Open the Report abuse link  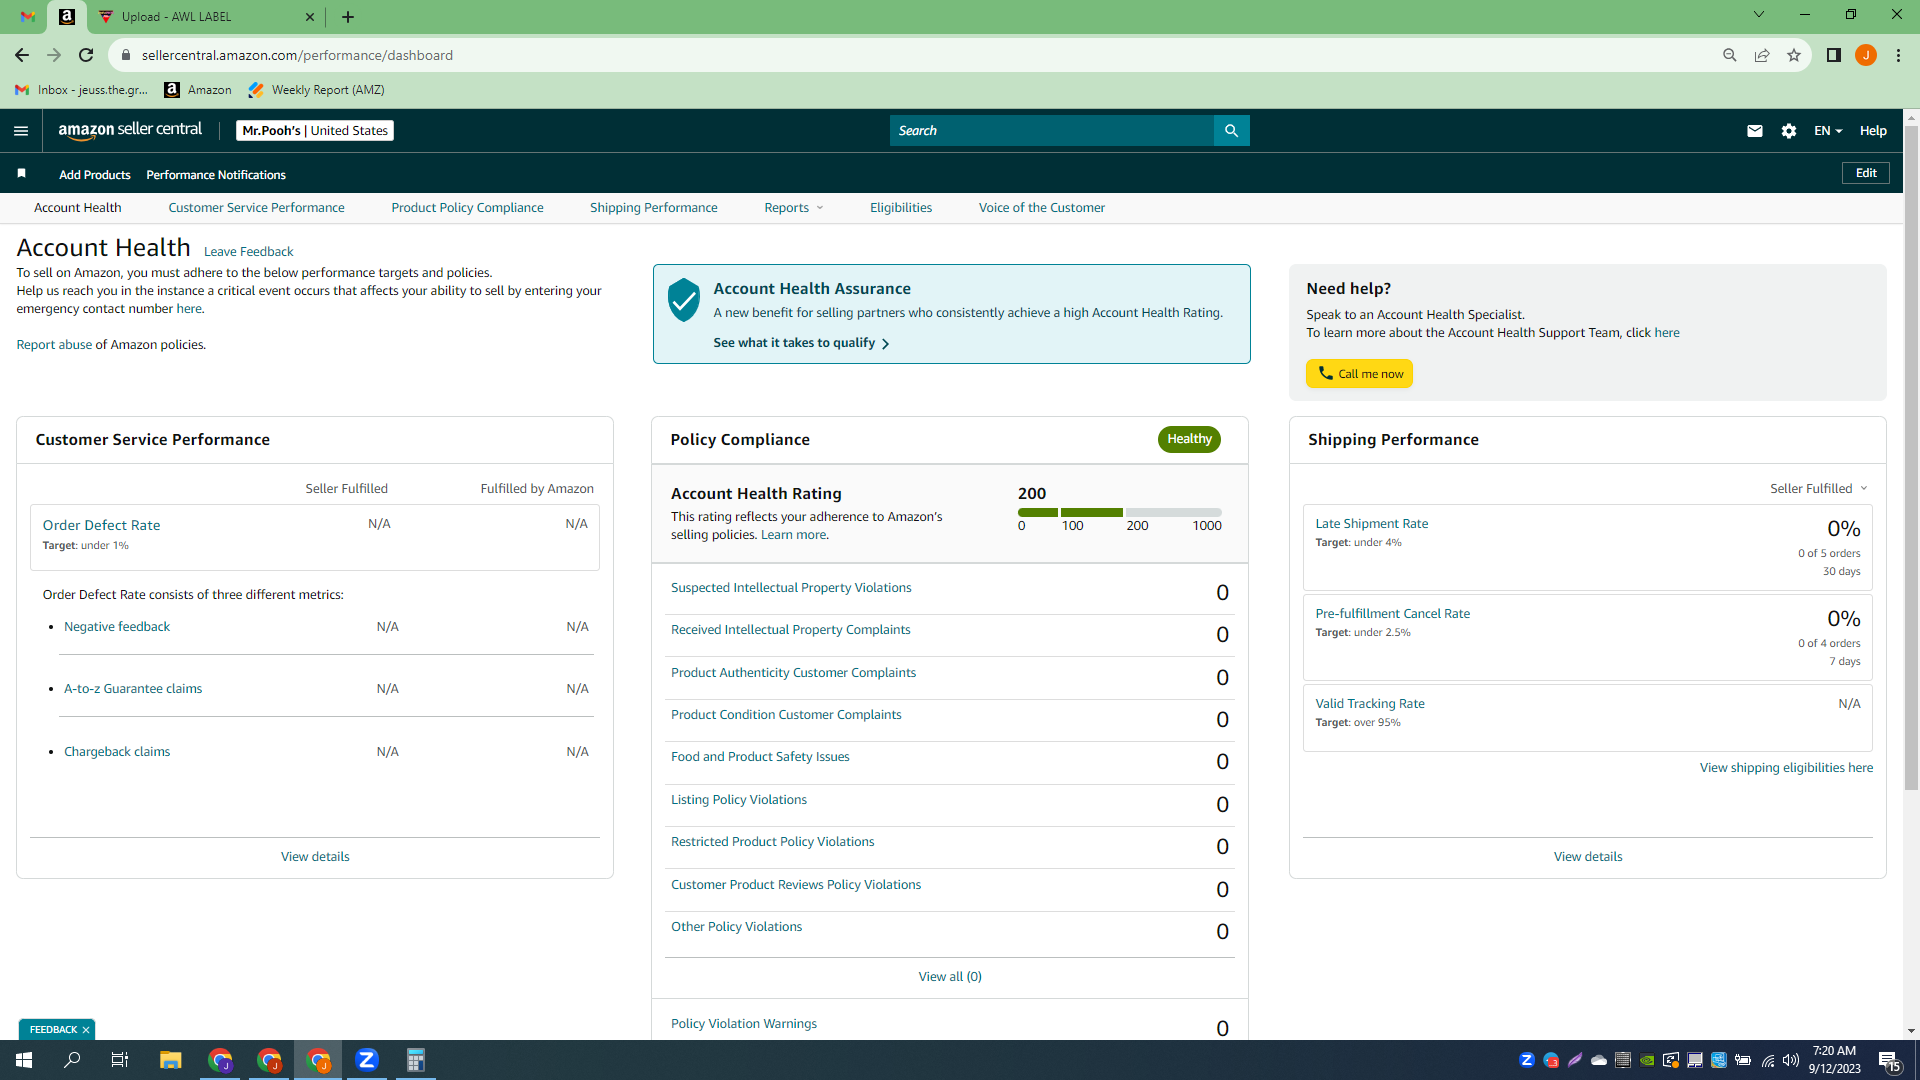[x=54, y=345]
